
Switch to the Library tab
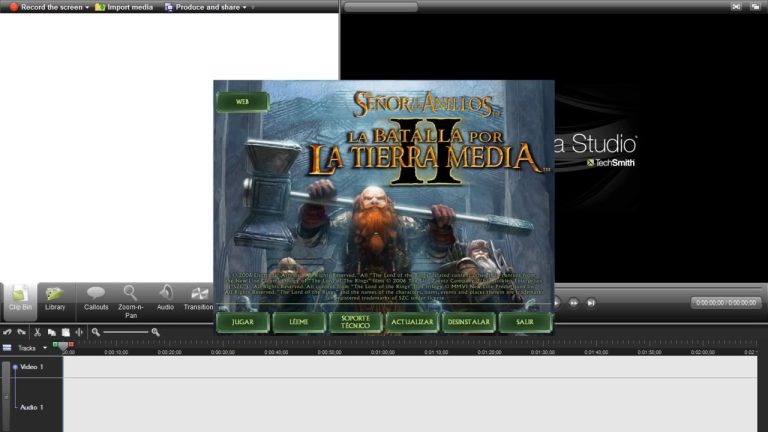pos(55,300)
